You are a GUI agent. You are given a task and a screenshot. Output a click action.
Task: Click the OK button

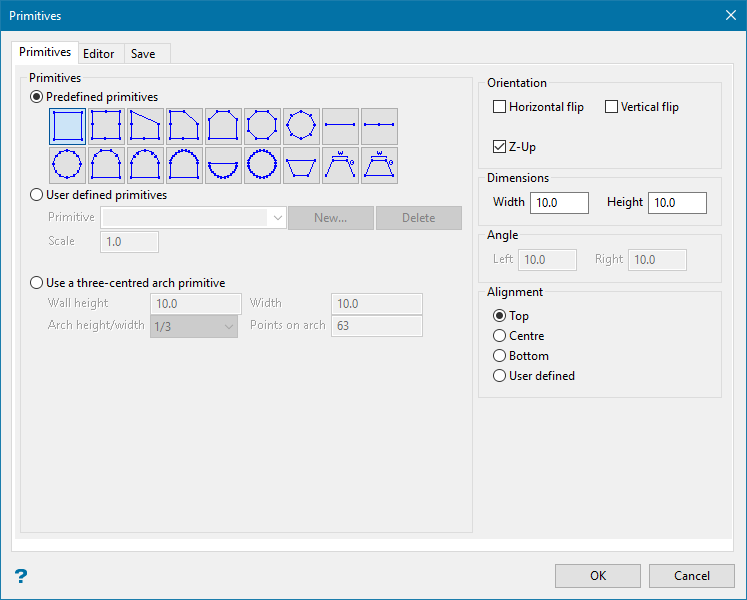tap(598, 576)
